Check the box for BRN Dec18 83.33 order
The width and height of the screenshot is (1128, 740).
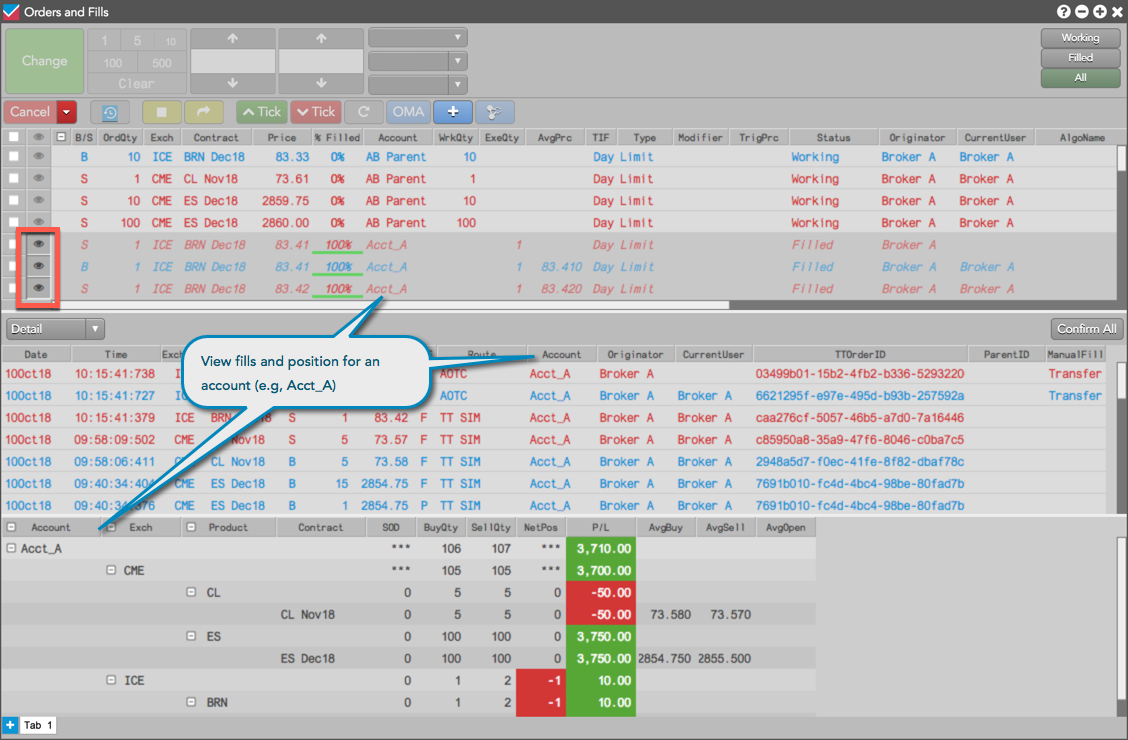click(14, 156)
